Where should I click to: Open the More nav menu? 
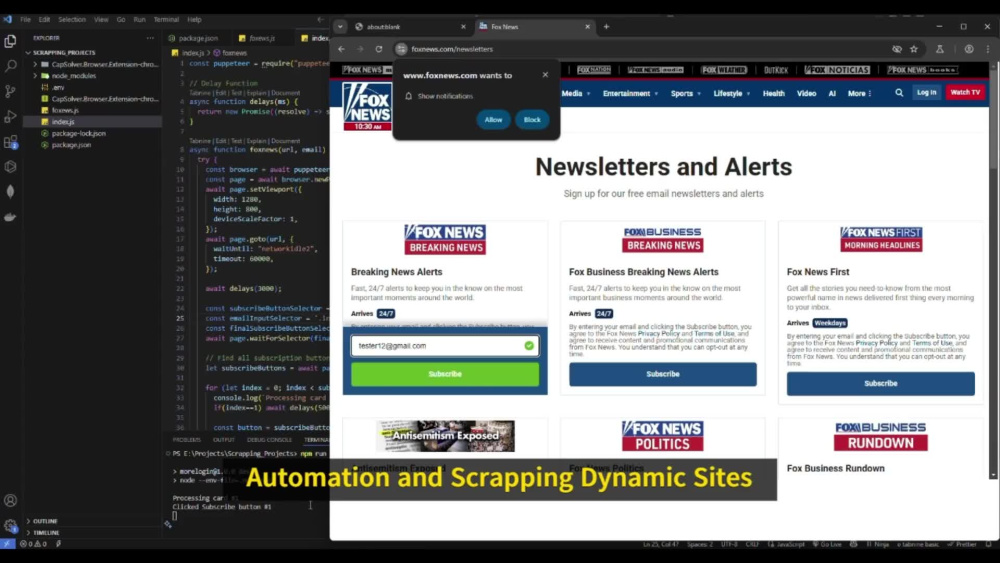pyautogui.click(x=859, y=94)
